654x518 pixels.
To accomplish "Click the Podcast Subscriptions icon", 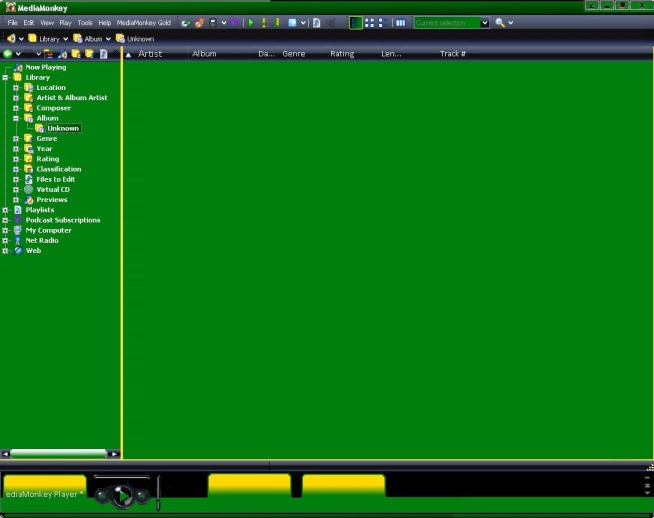I will [18, 220].
